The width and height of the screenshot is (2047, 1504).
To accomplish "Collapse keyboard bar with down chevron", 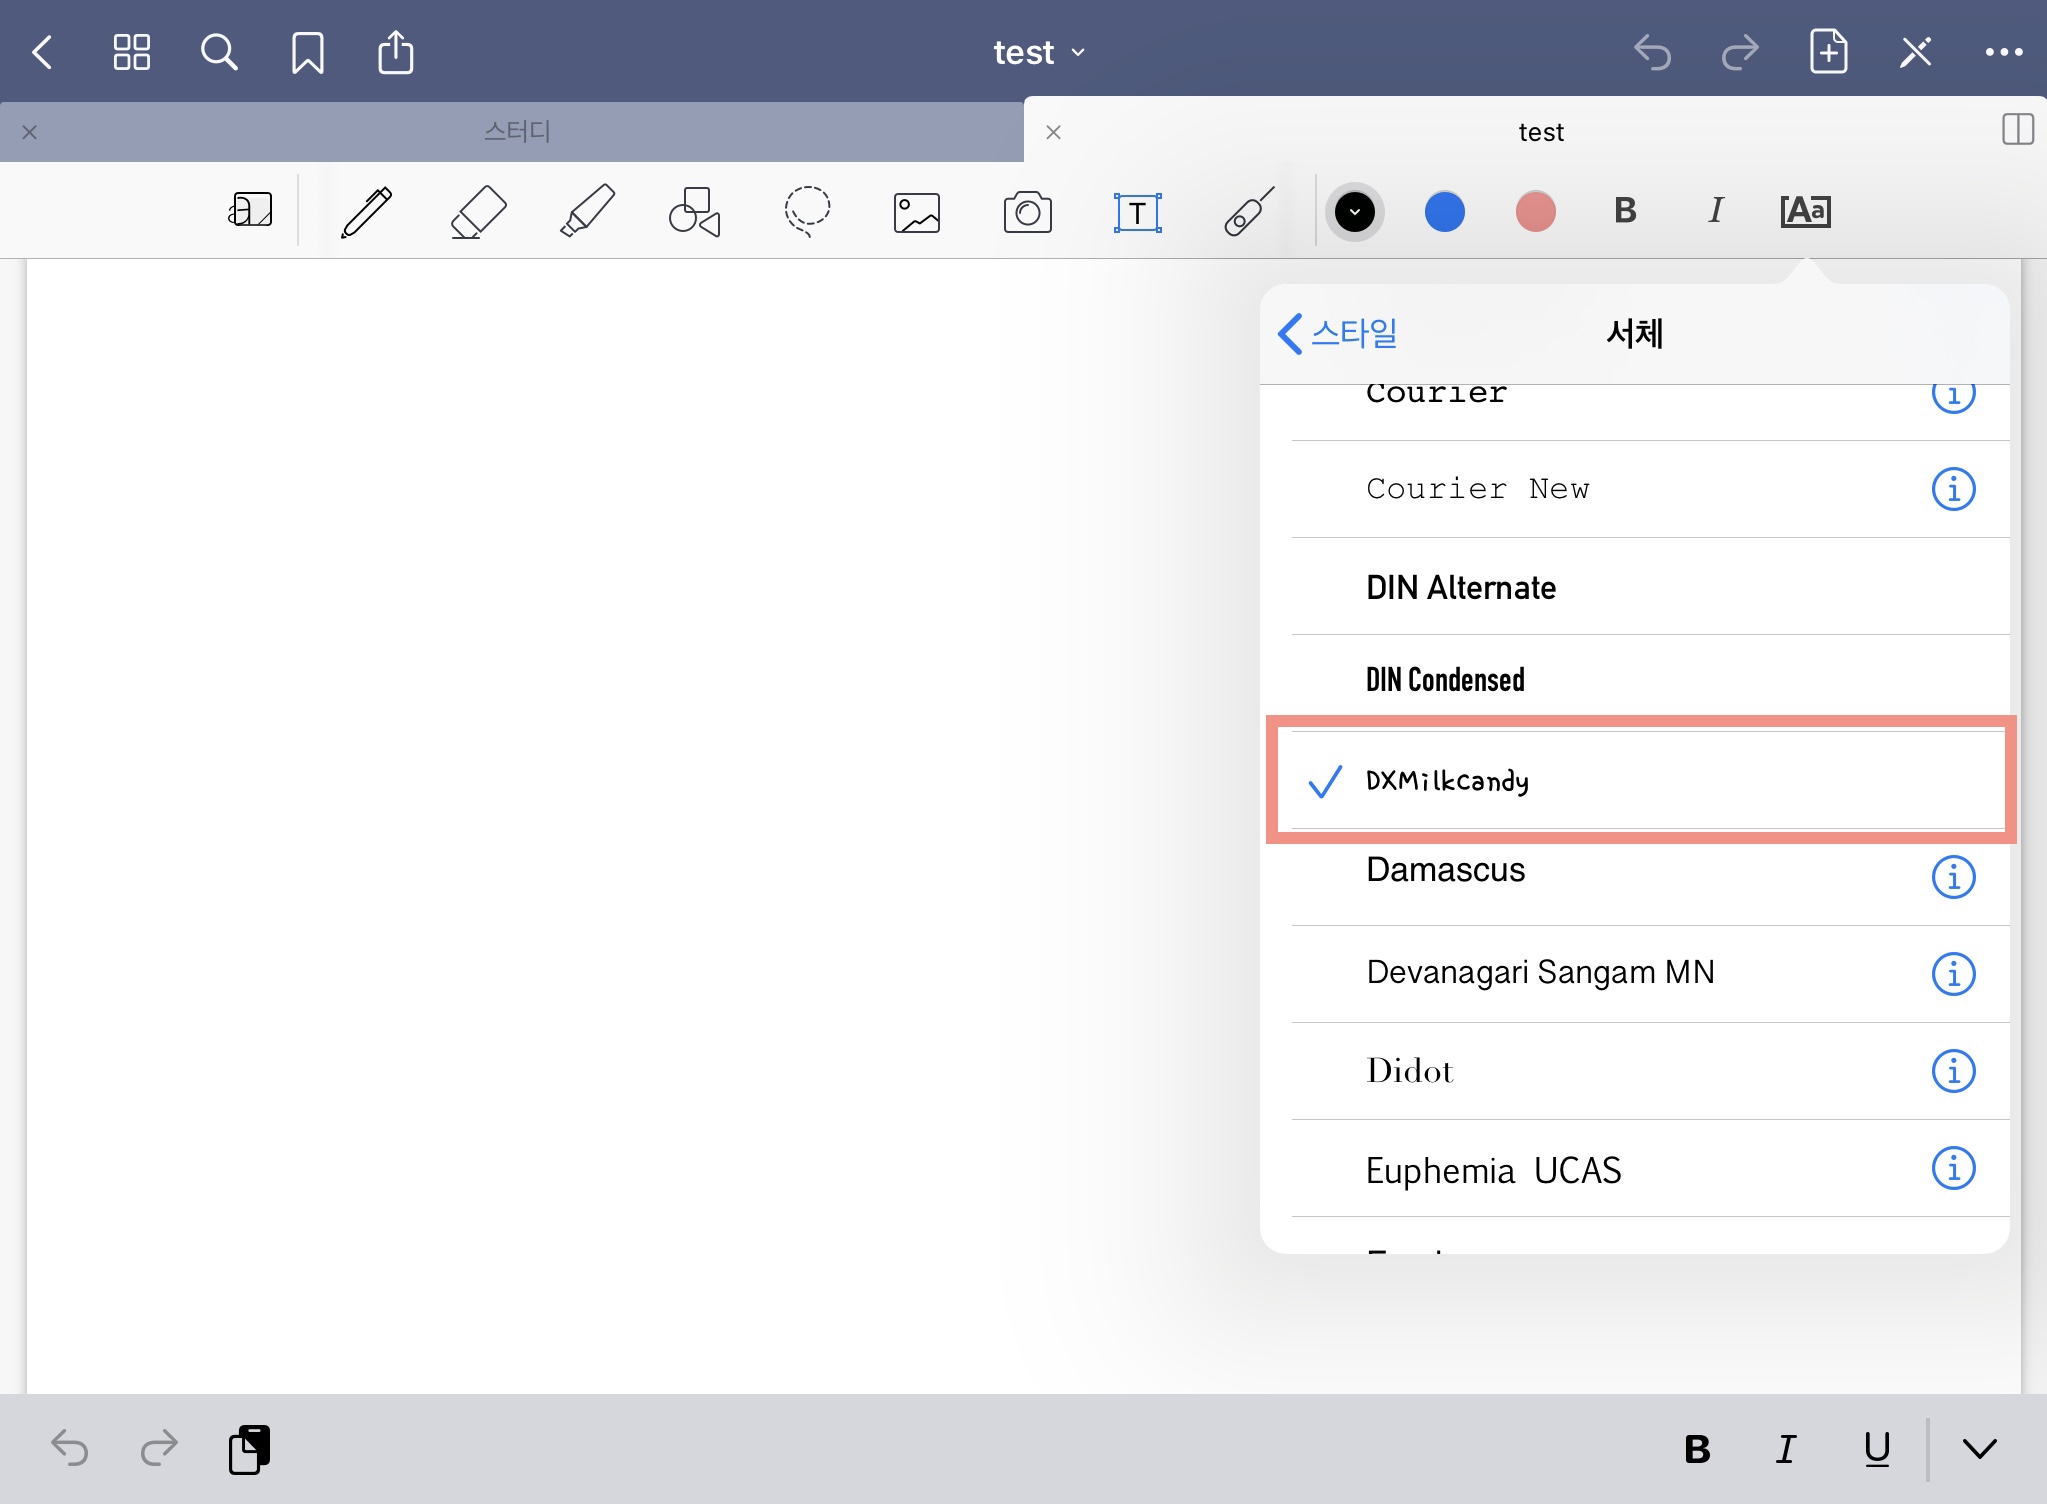I will (x=1979, y=1449).
